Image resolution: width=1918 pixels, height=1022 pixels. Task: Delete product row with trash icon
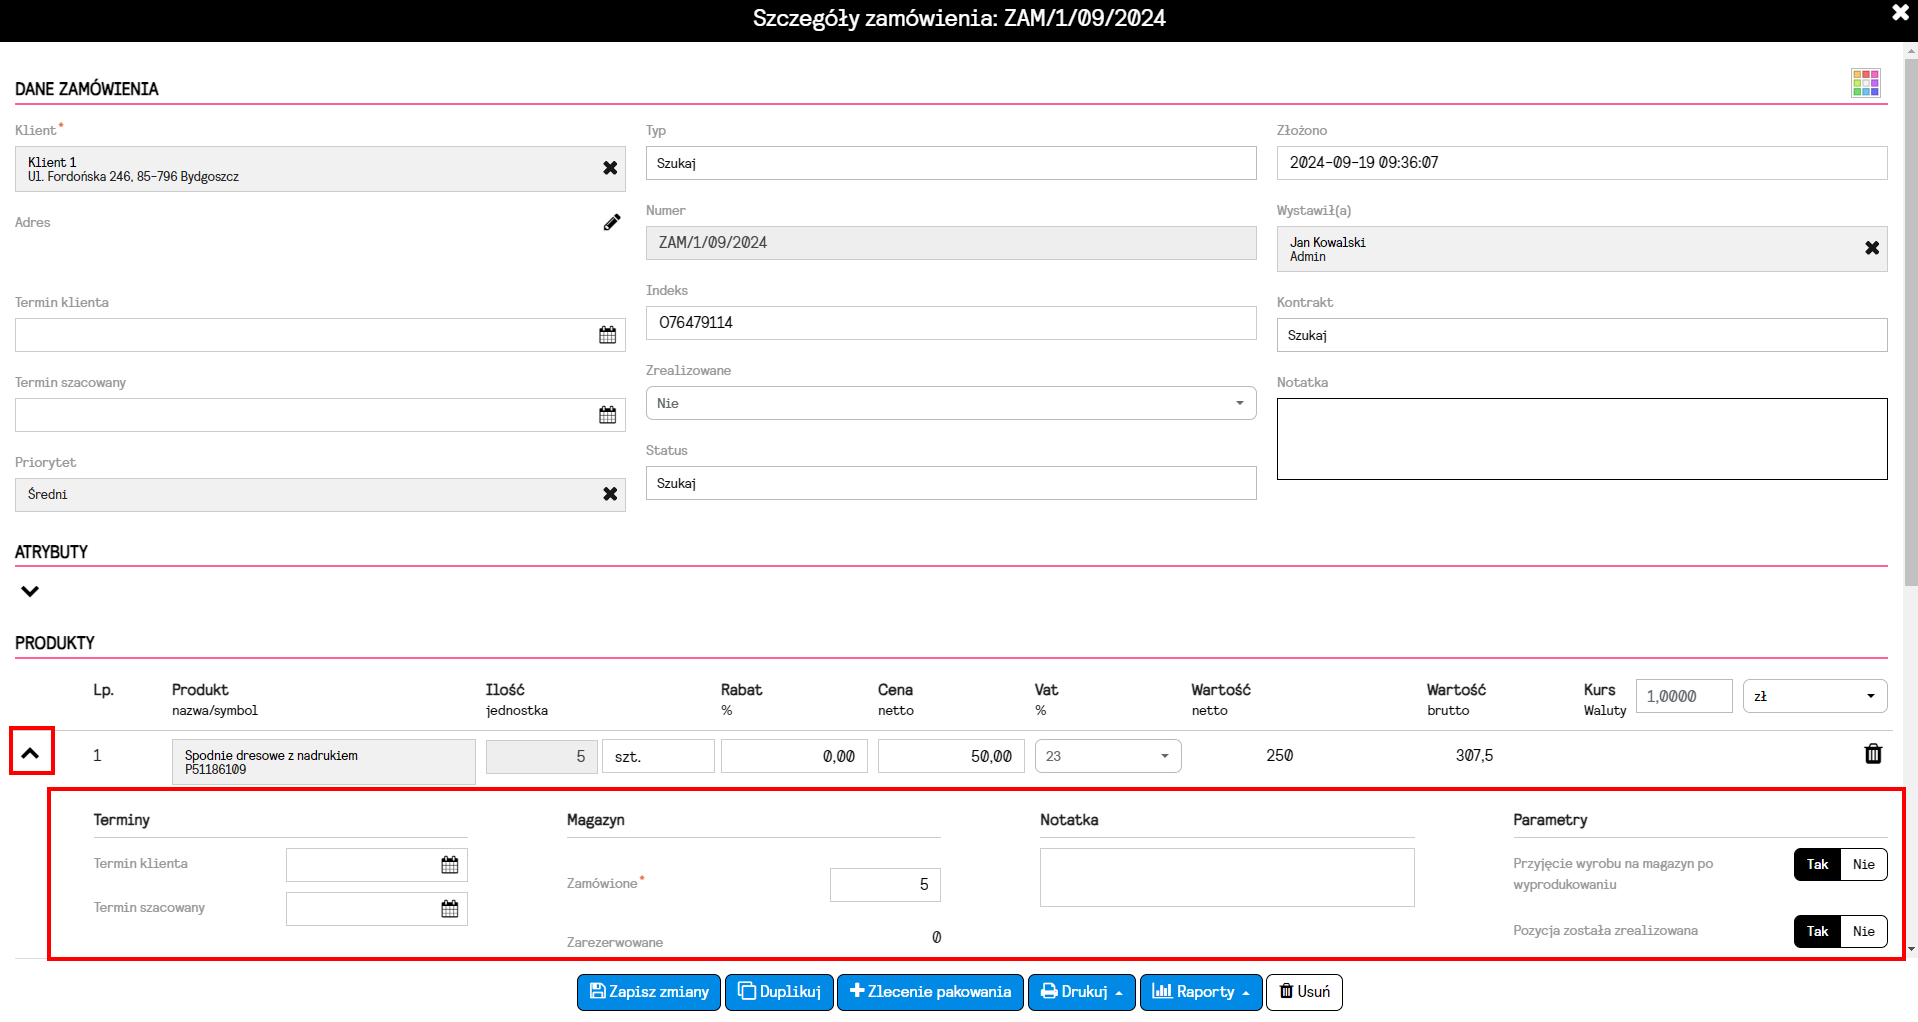tap(1873, 754)
